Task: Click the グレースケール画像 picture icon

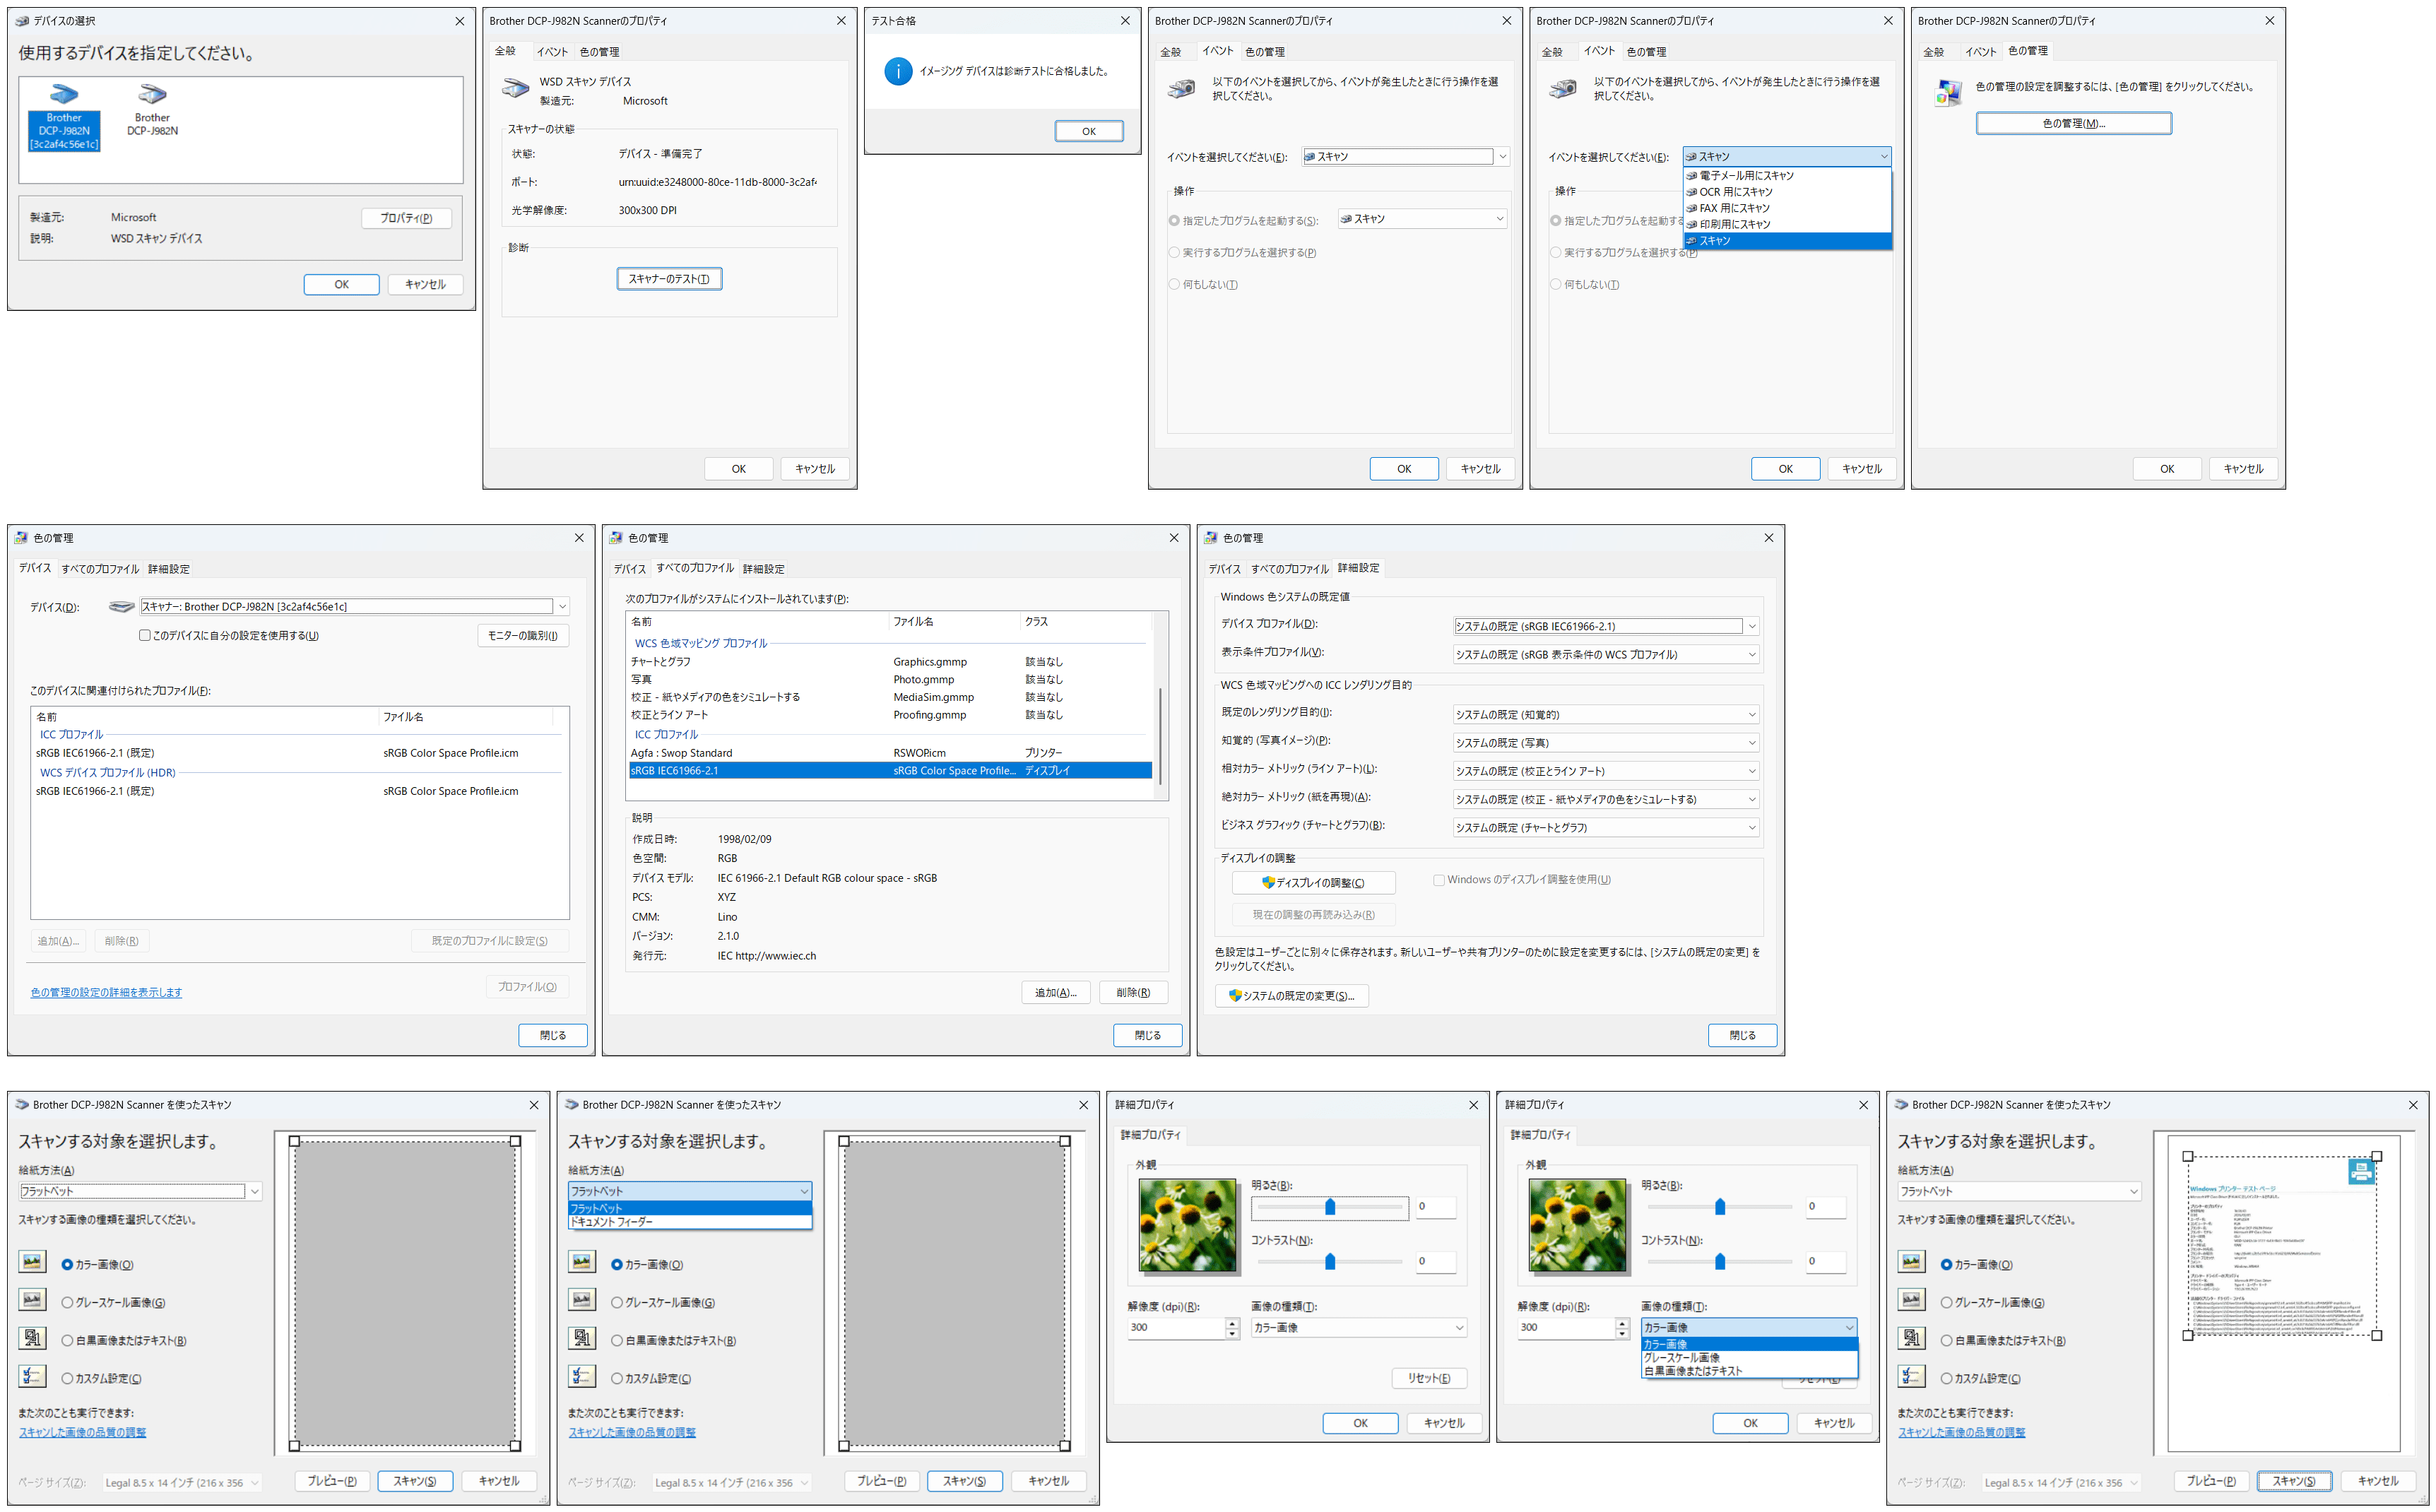Action: click(x=33, y=1300)
